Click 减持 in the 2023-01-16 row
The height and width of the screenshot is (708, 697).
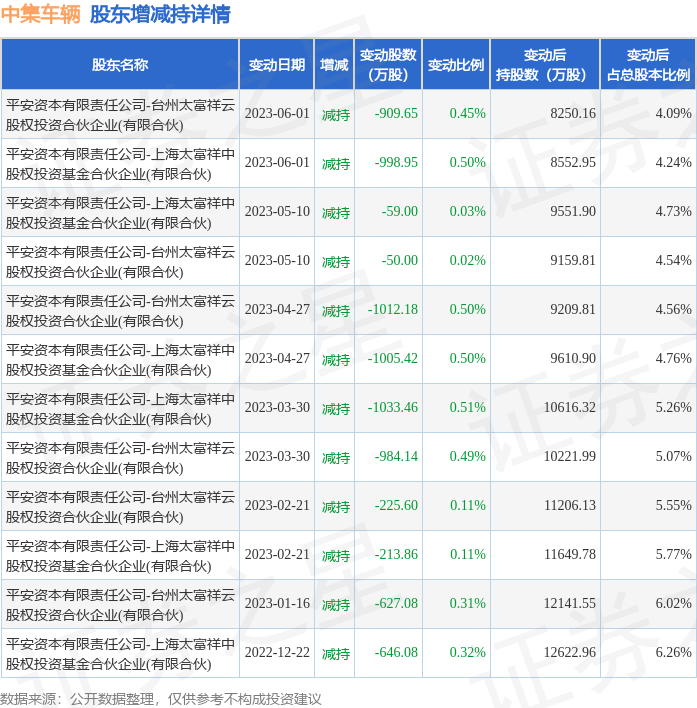(336, 605)
